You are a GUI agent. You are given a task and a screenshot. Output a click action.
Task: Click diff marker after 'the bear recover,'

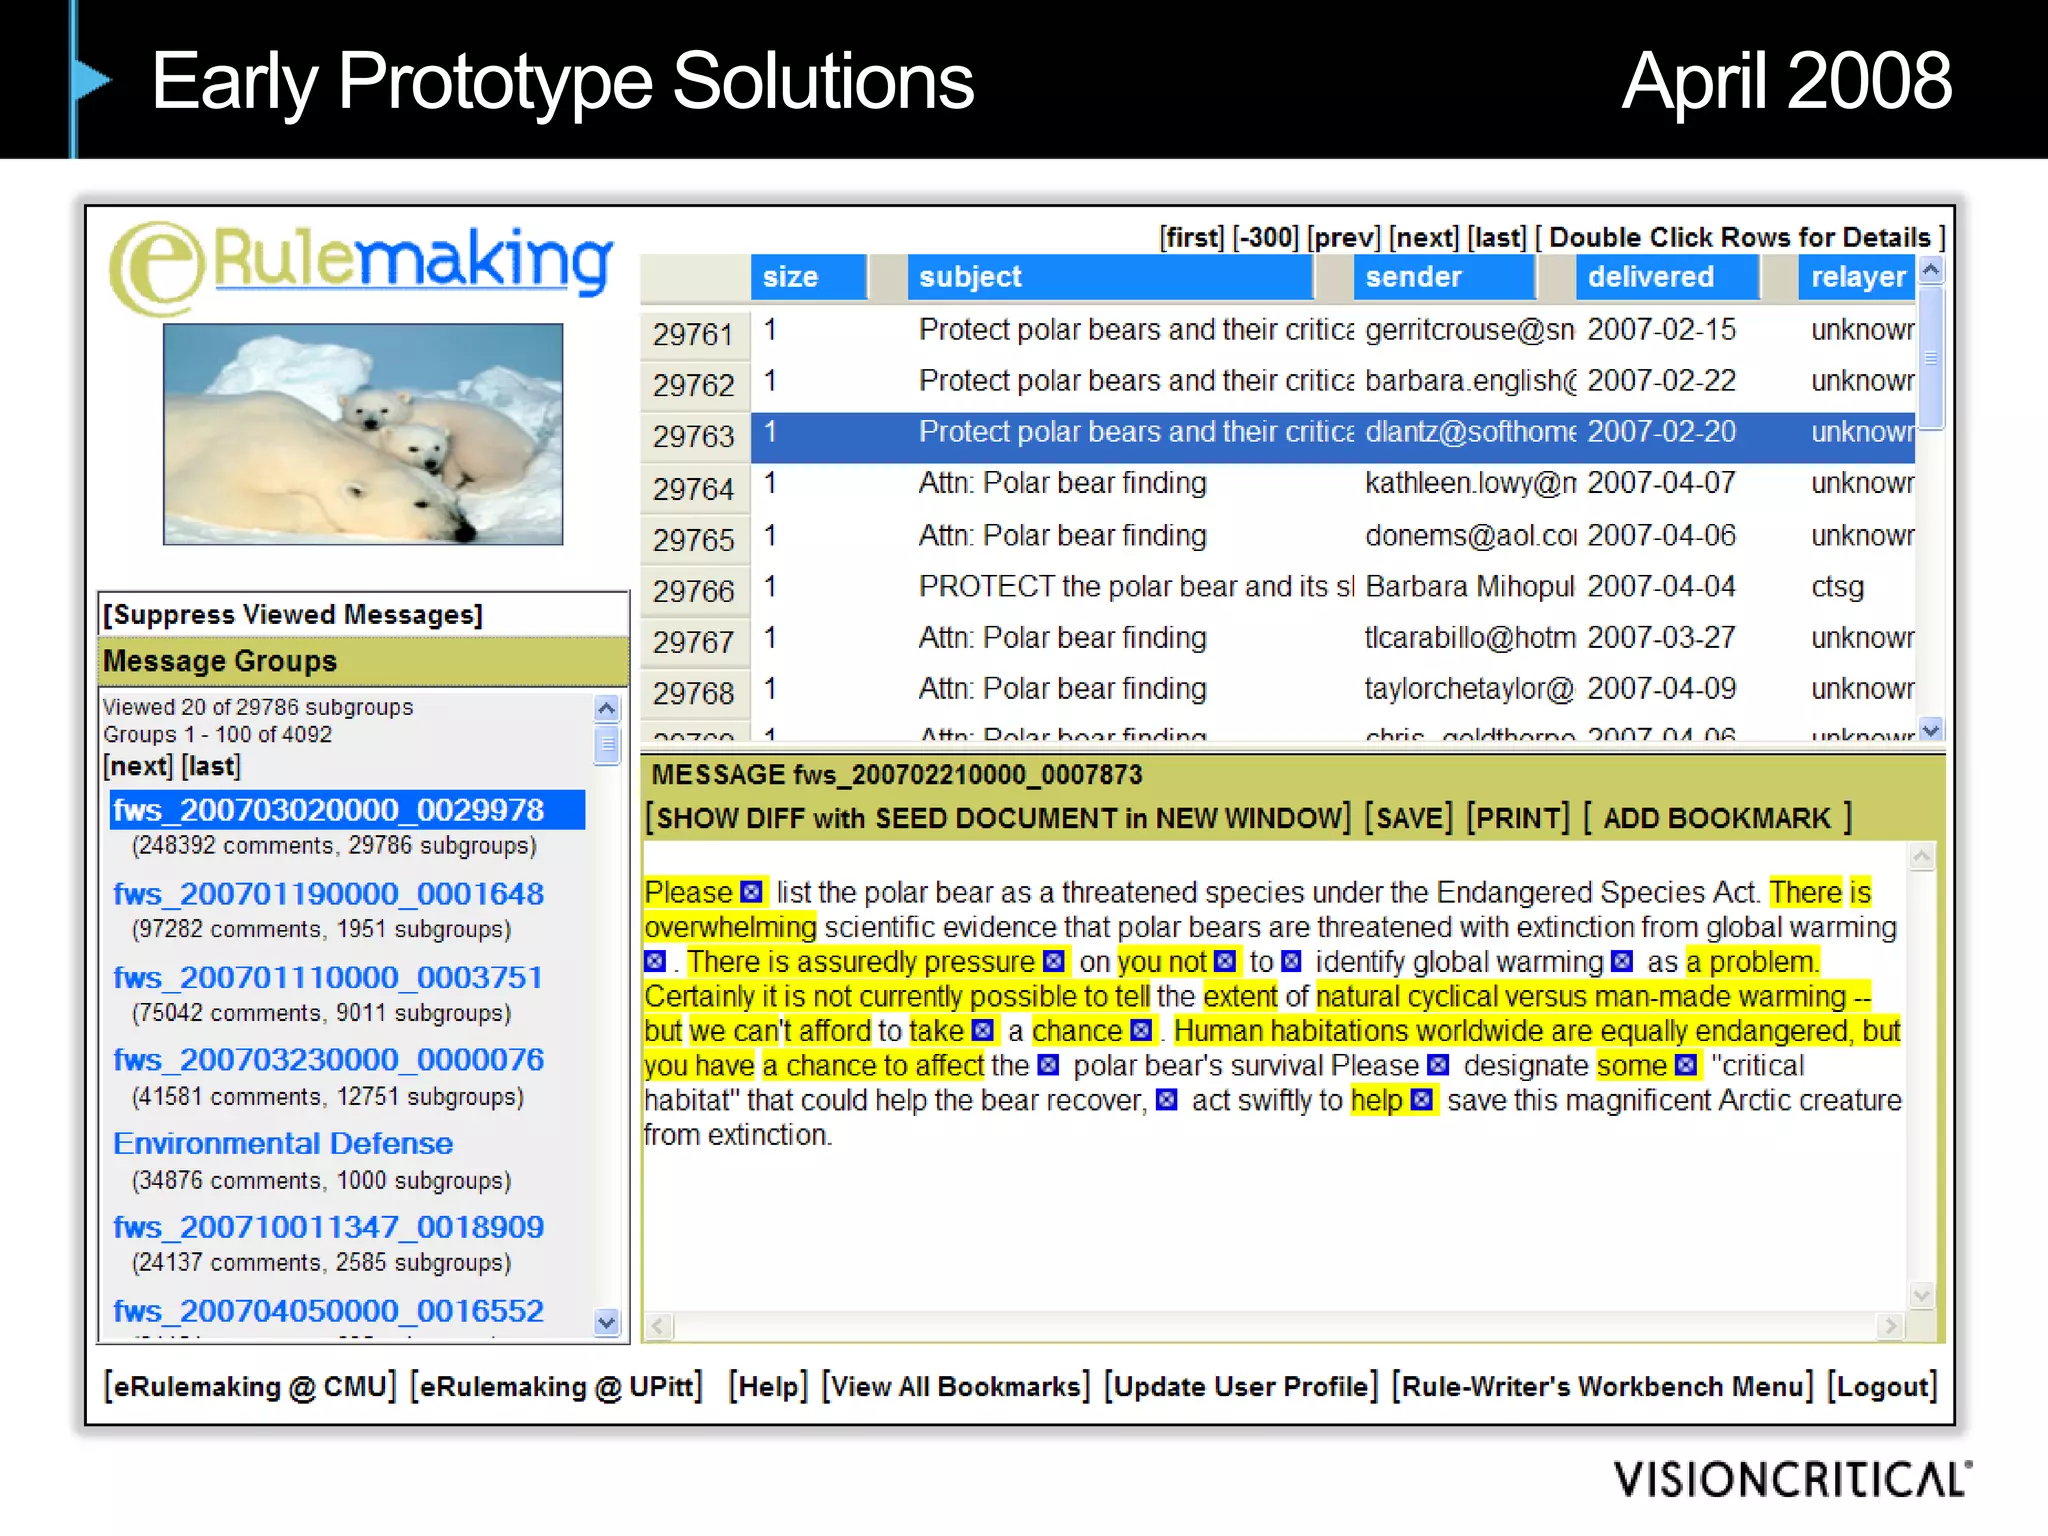pyautogui.click(x=1166, y=1100)
